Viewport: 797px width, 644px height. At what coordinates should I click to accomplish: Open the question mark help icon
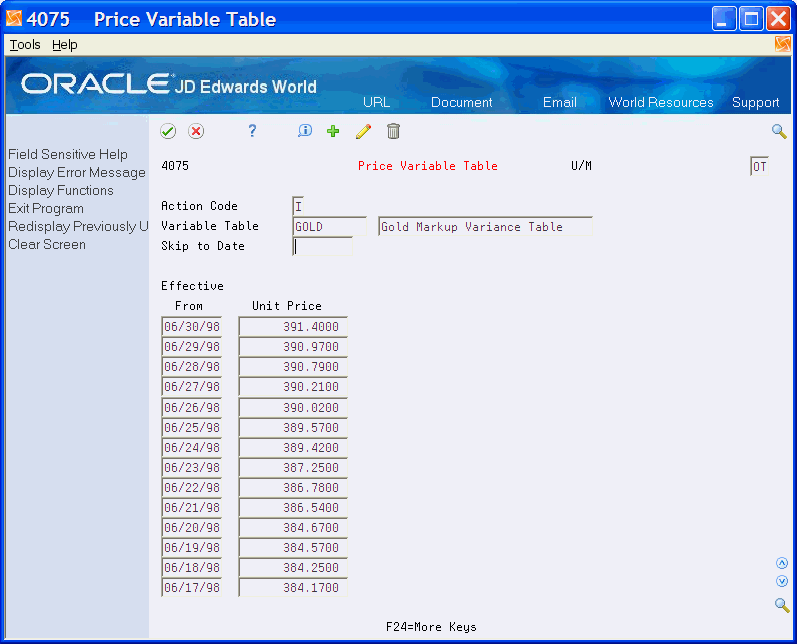(252, 131)
